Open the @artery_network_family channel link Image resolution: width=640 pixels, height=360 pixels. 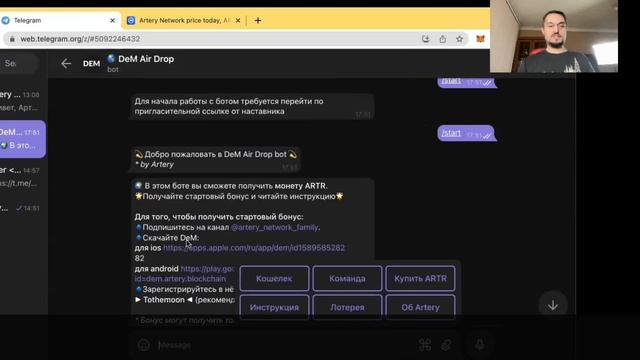pyautogui.click(x=274, y=227)
